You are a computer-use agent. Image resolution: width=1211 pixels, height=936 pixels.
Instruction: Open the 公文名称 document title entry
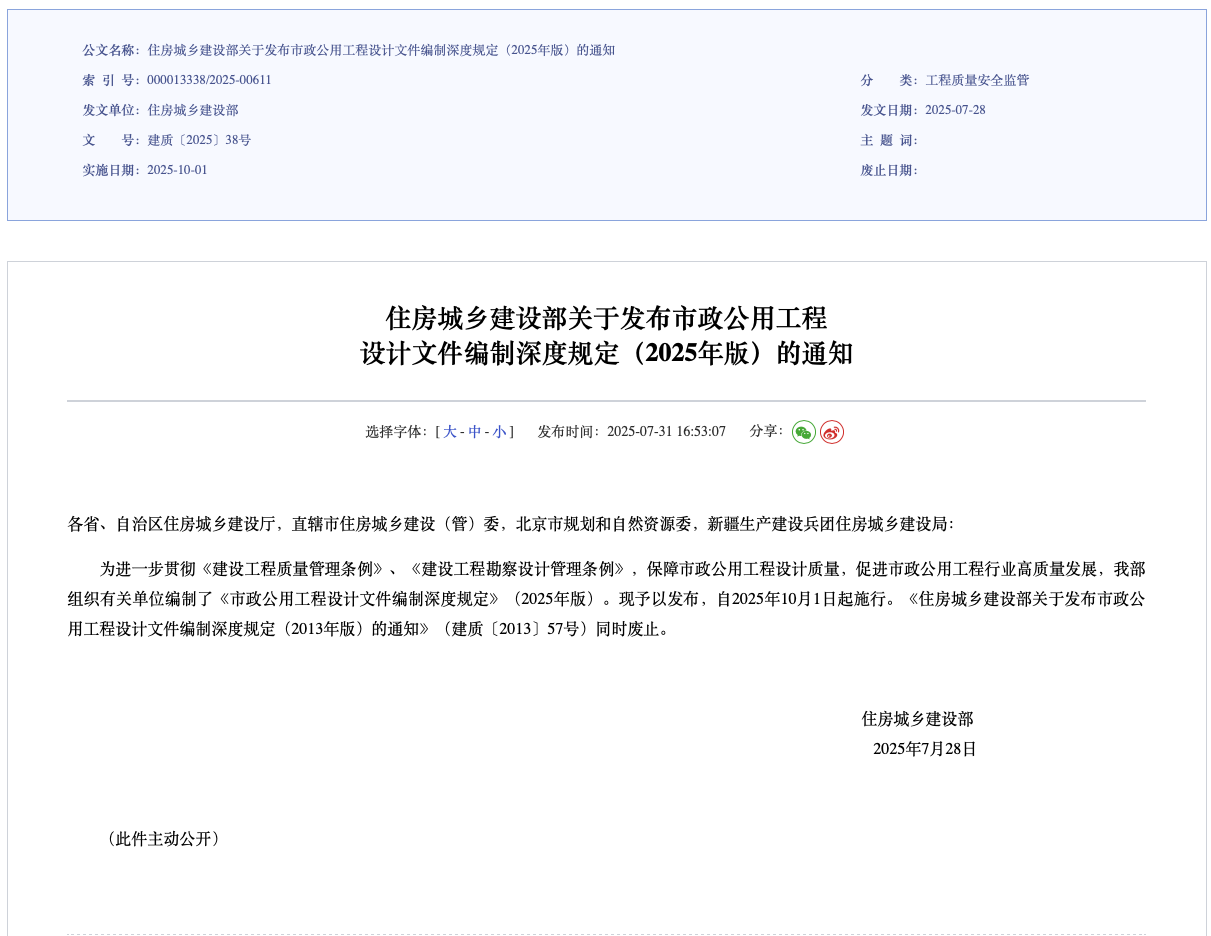[380, 50]
